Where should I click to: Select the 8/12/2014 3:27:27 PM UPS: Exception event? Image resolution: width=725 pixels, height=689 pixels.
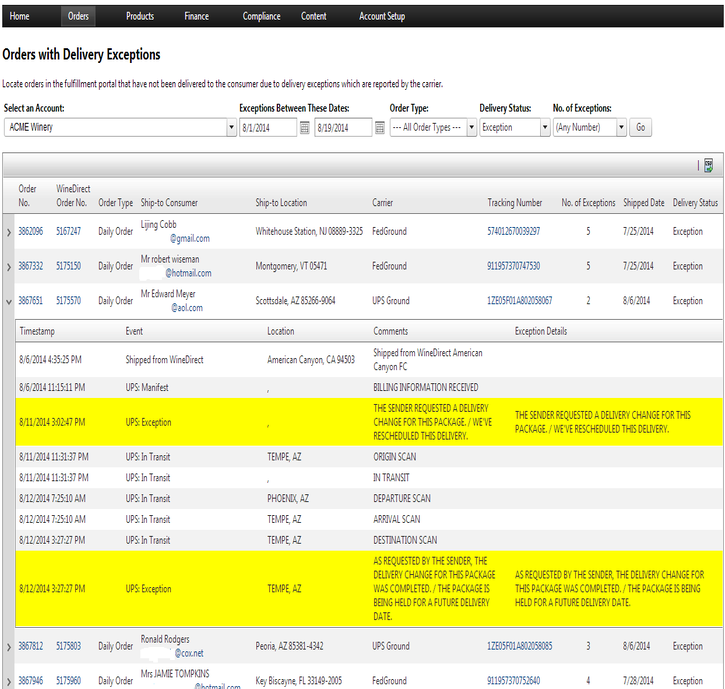148,589
